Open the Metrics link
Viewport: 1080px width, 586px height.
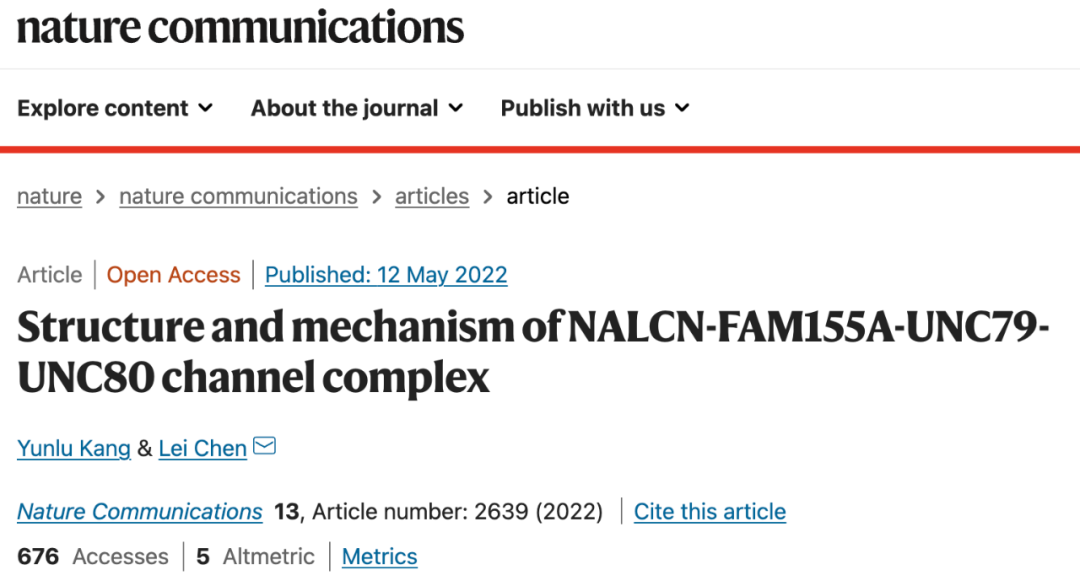pyautogui.click(x=380, y=557)
